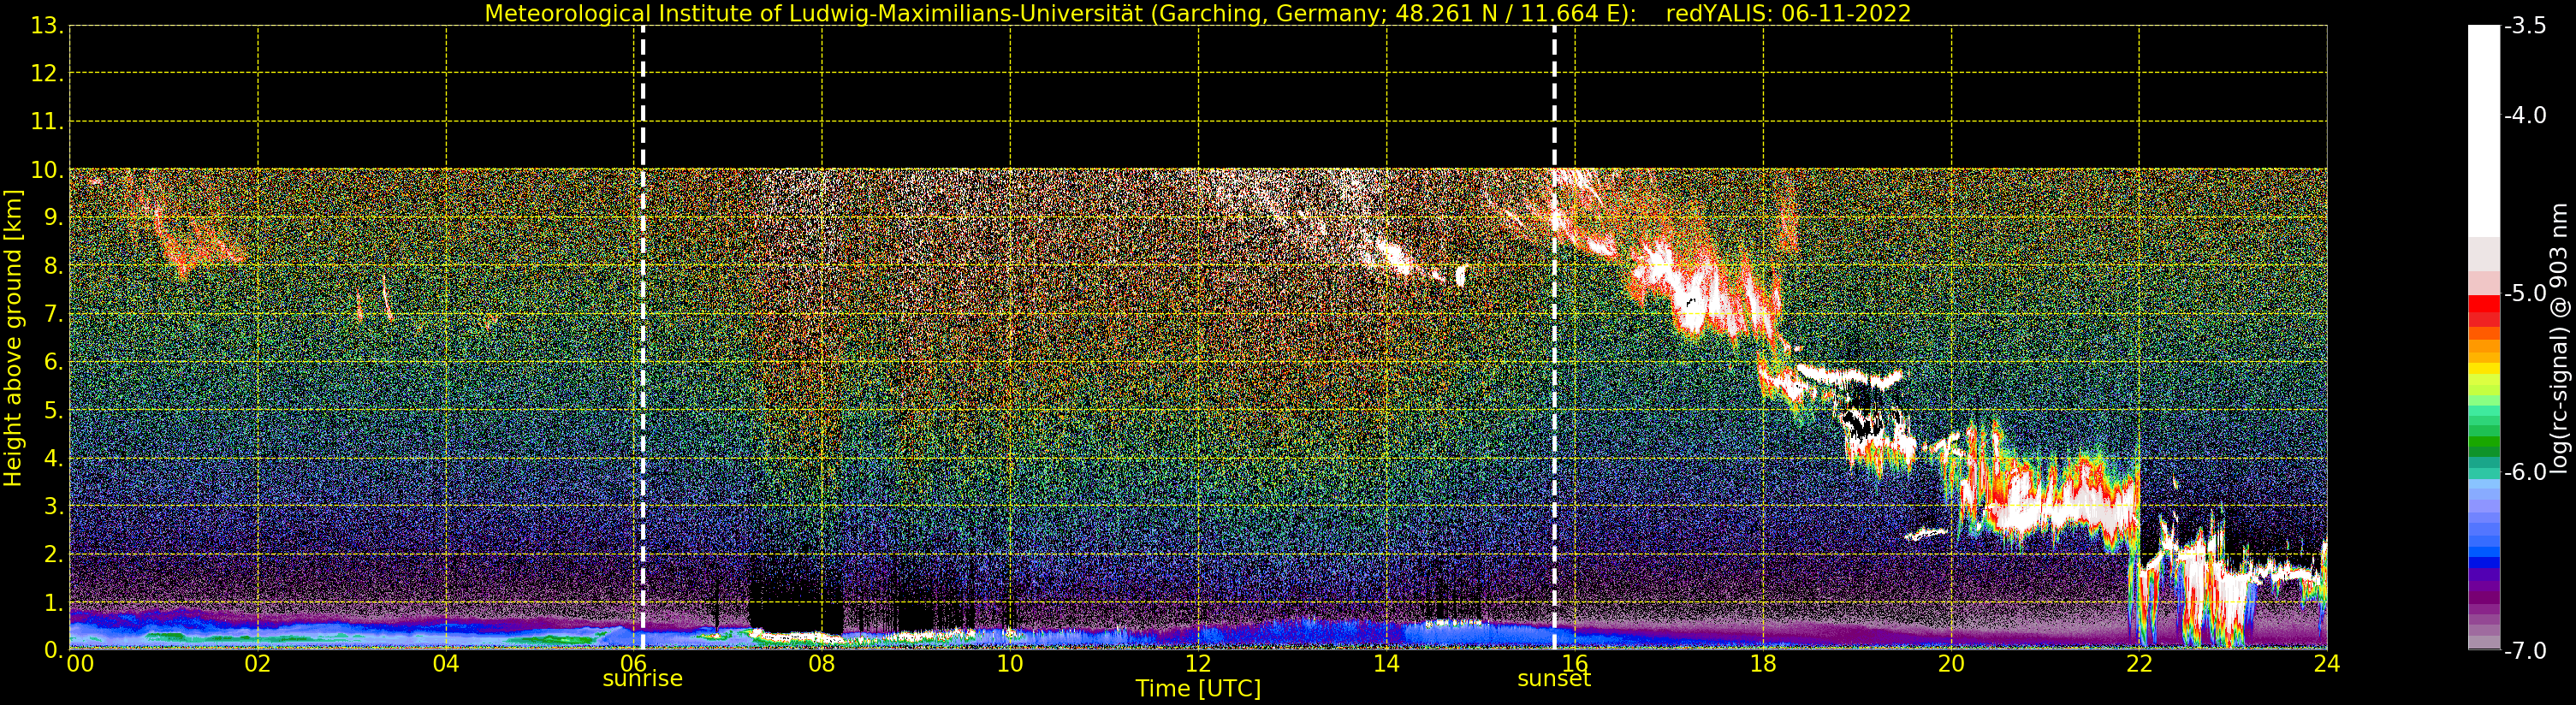Click the '14' tick on the time axis
This screenshot has height=705, width=2576.
coord(1386,663)
